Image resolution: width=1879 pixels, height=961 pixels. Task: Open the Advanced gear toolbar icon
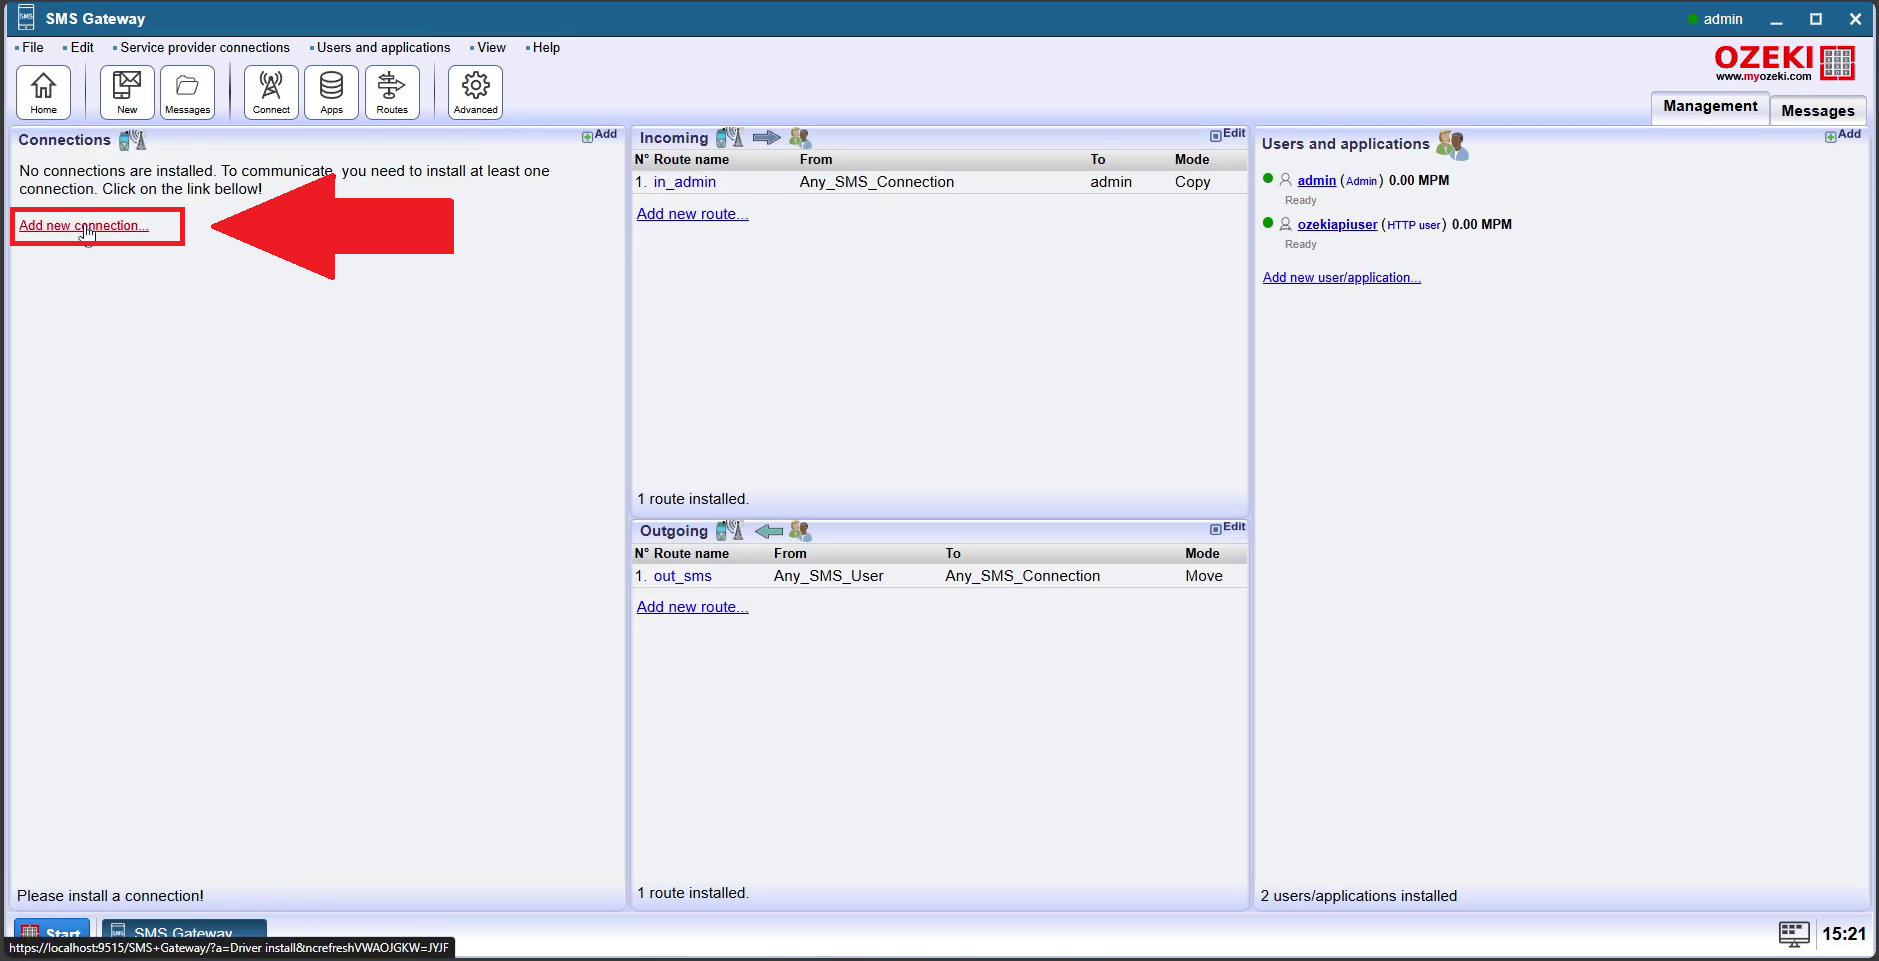[475, 93]
